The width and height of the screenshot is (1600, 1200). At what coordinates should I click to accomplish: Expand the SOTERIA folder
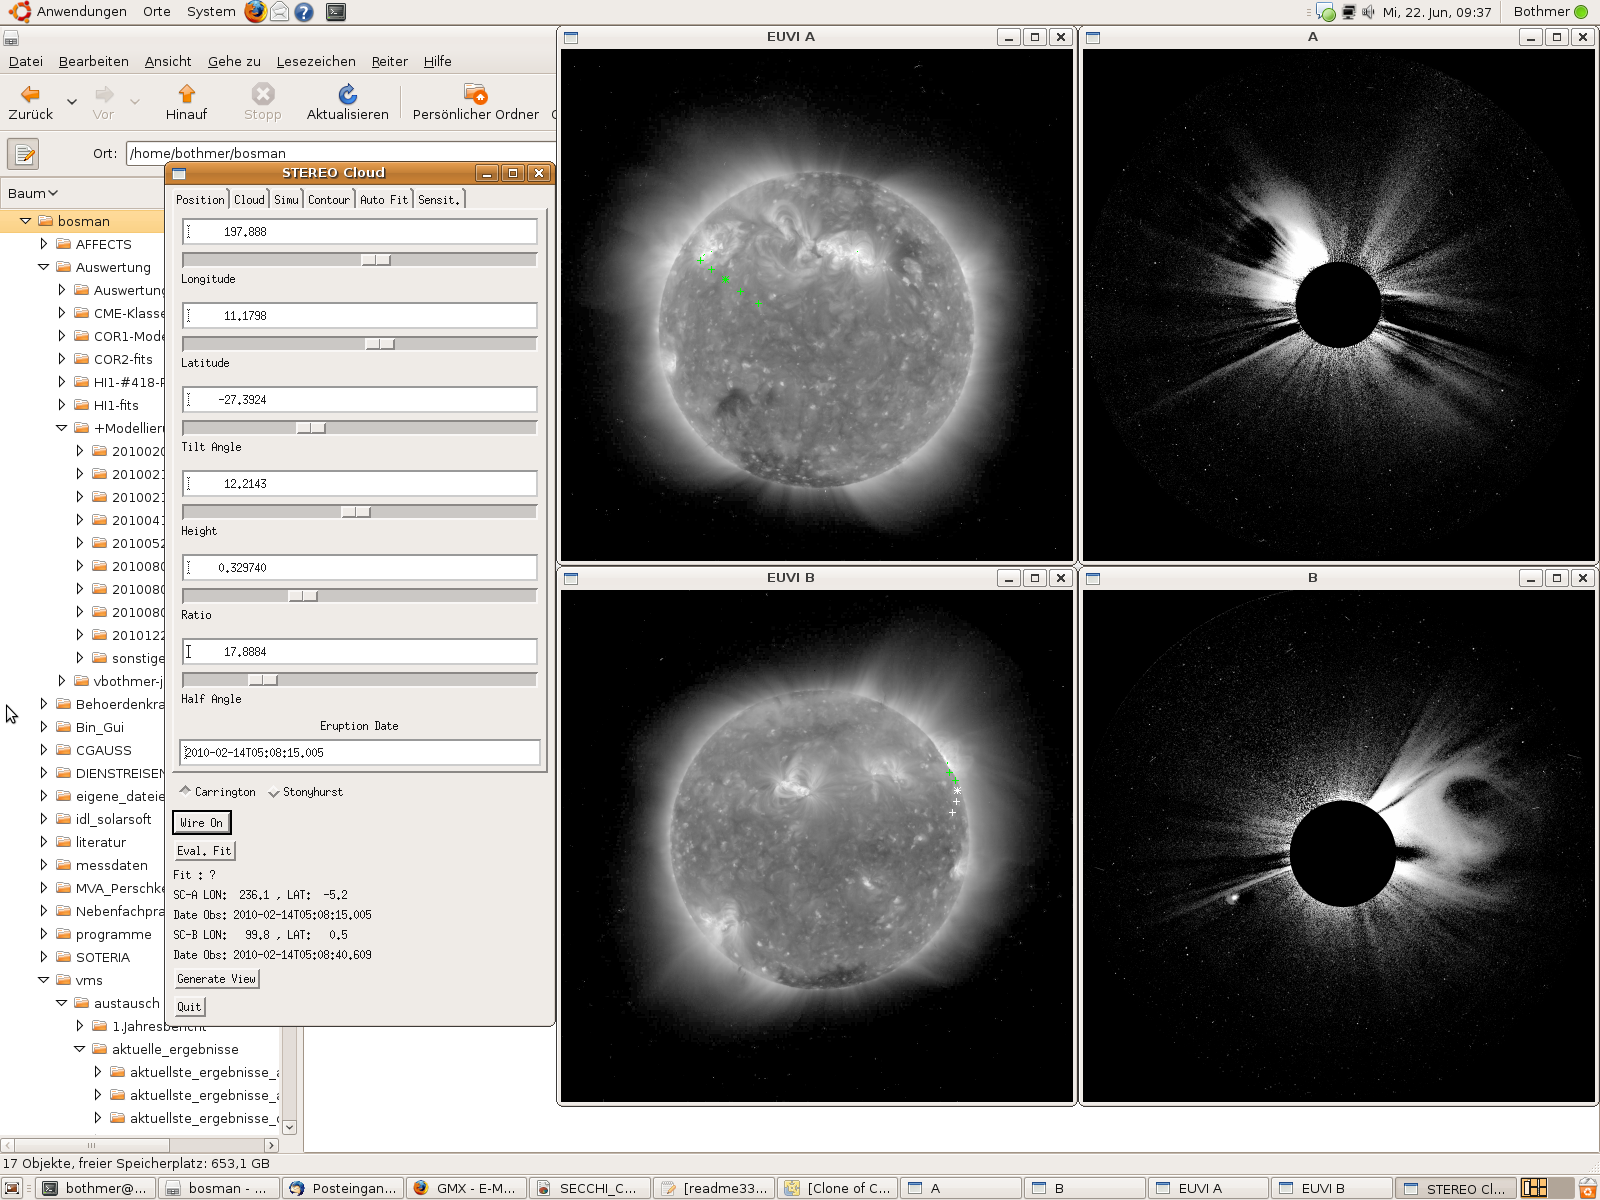[x=43, y=957]
